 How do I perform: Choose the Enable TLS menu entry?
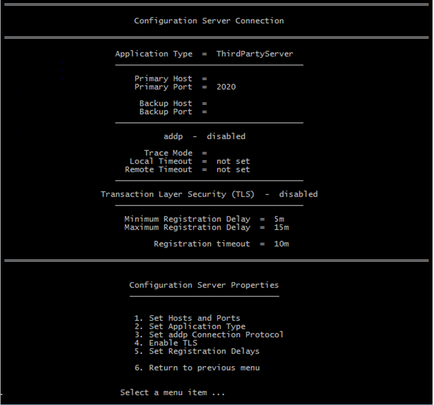(x=166, y=343)
